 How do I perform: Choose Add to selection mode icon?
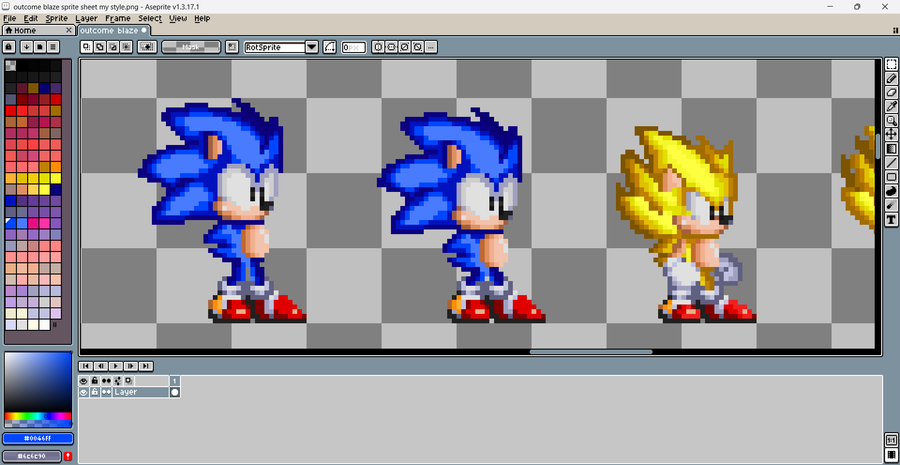(x=99, y=47)
